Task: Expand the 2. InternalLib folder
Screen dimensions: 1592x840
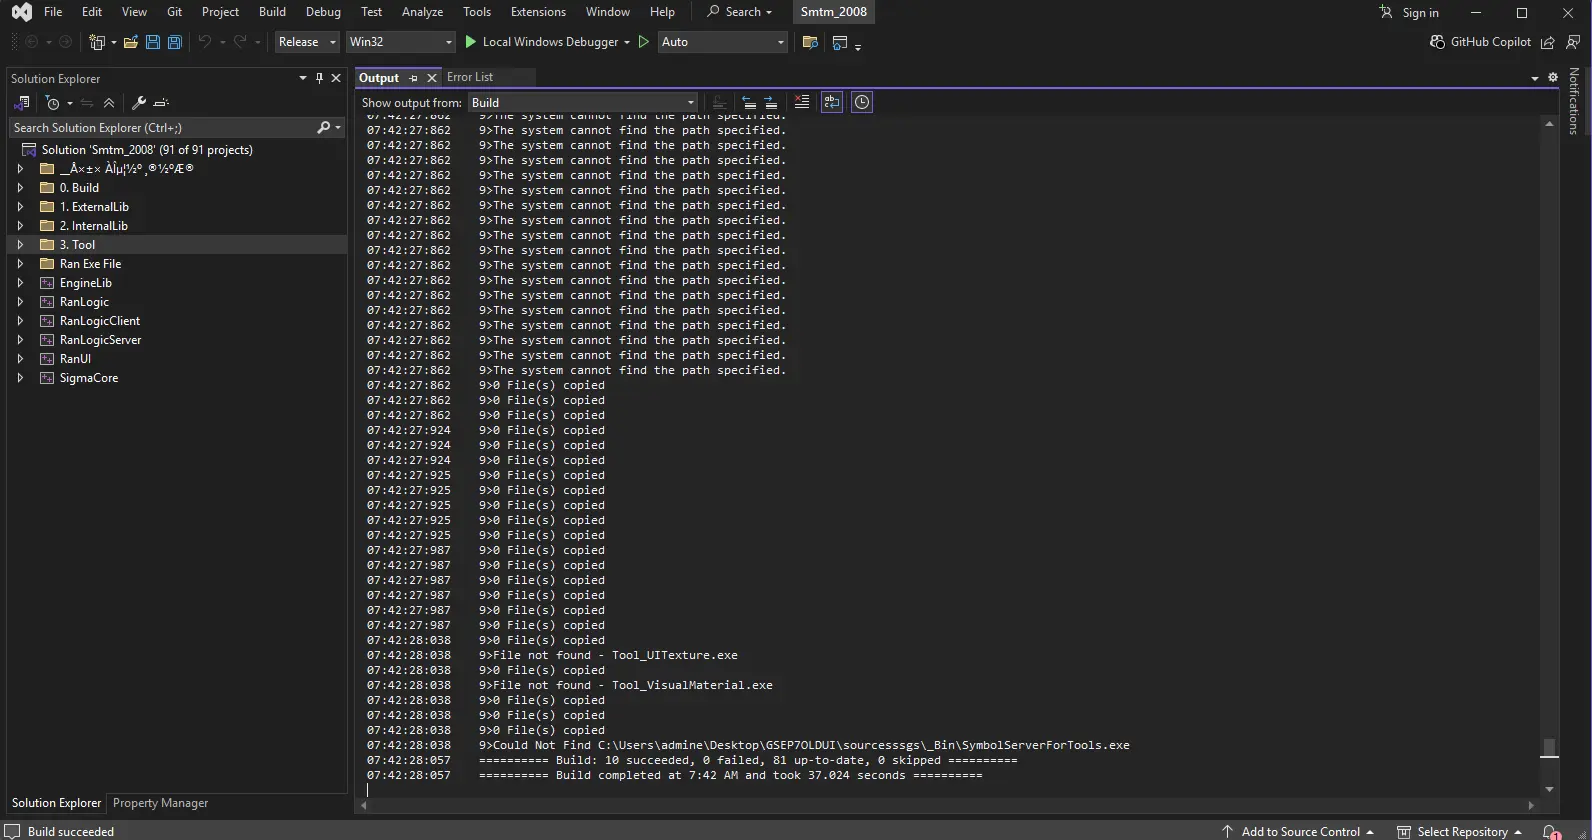Action: point(20,226)
